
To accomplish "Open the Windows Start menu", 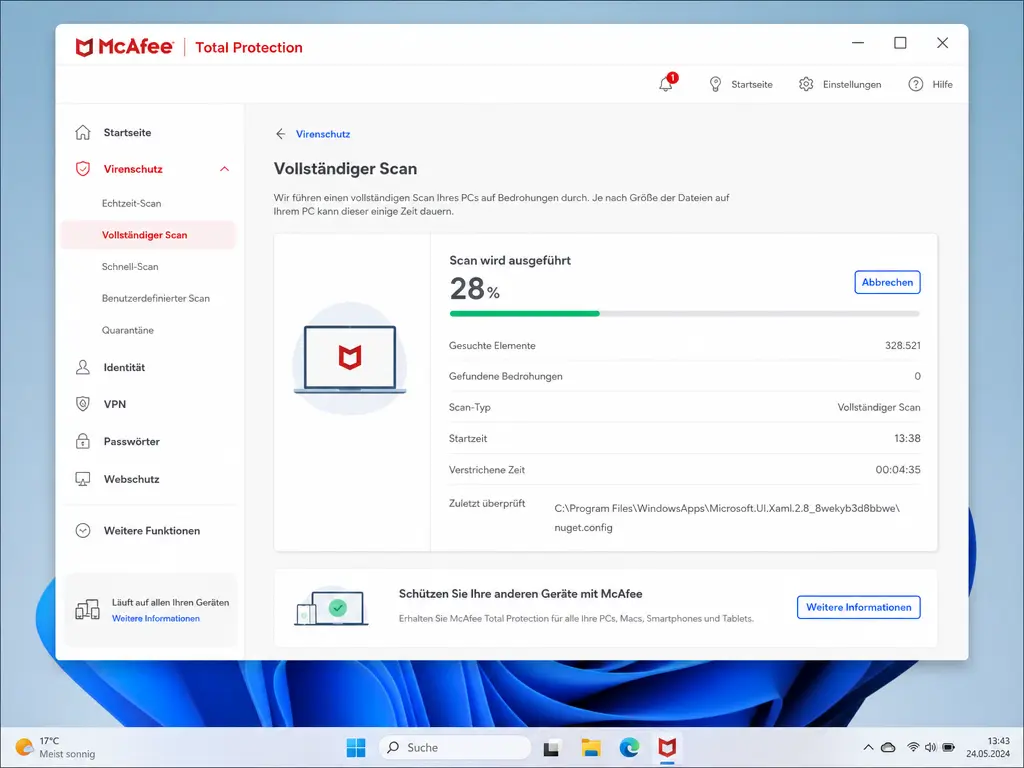I will click(x=356, y=748).
